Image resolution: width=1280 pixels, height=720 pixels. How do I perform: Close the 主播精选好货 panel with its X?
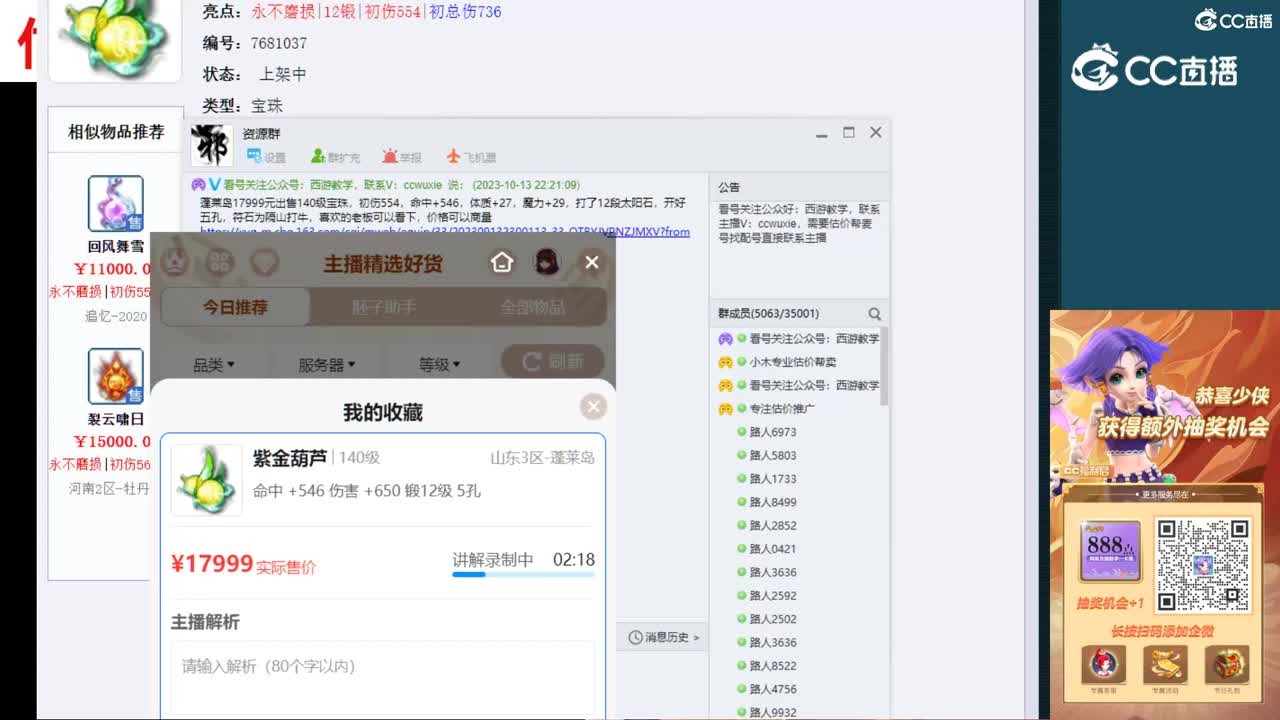point(592,262)
